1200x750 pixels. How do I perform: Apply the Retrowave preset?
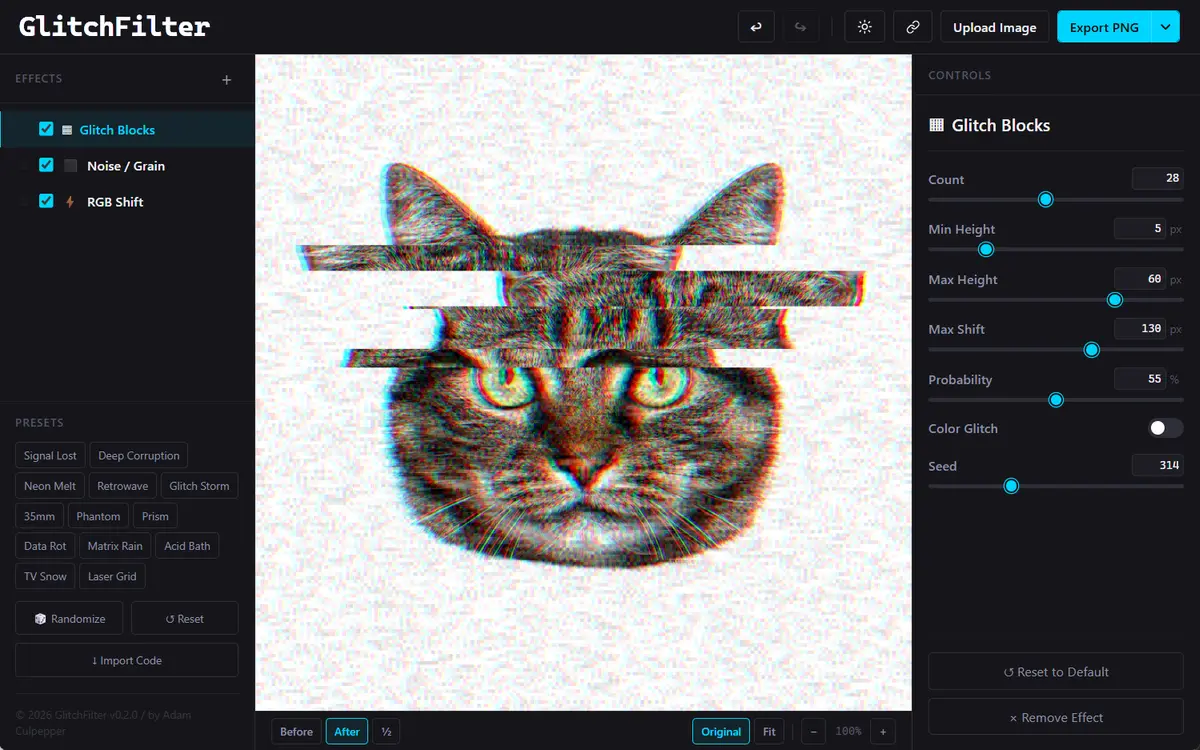122,486
